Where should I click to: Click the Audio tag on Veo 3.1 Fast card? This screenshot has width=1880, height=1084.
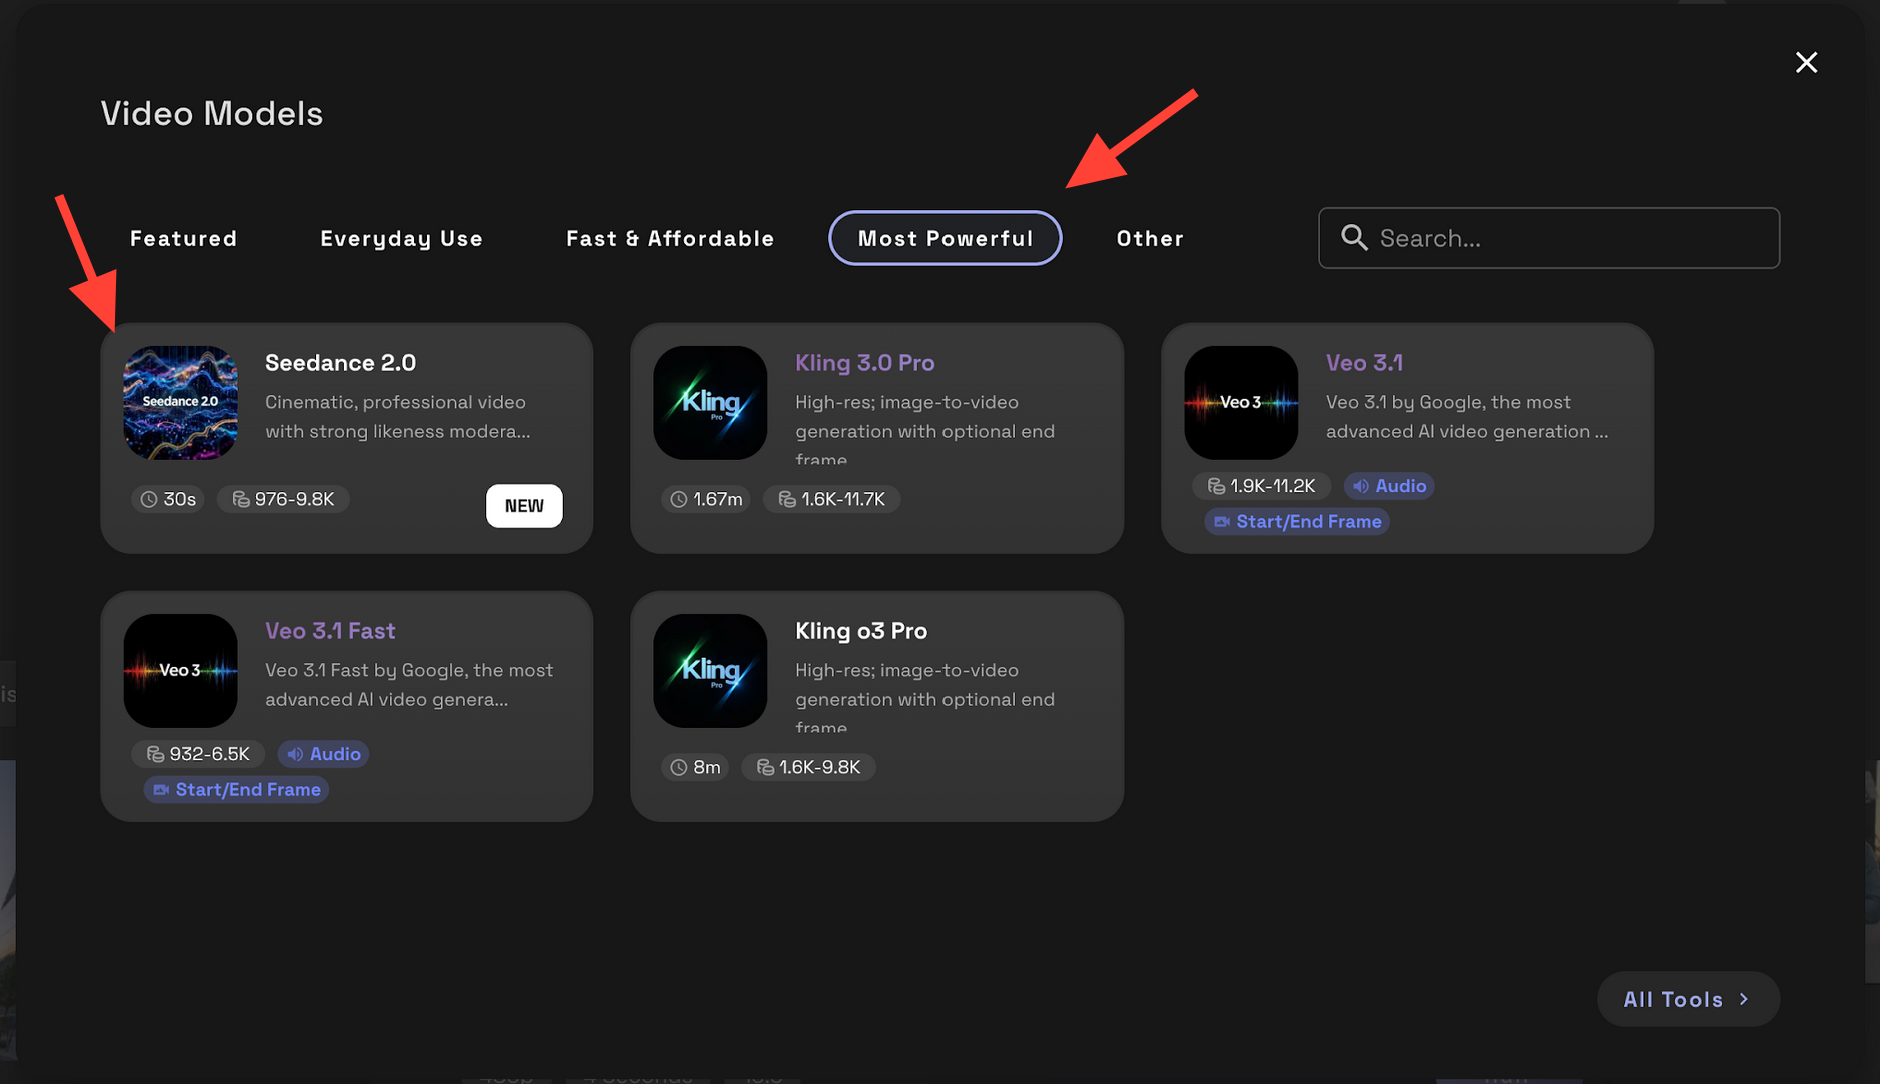323,754
